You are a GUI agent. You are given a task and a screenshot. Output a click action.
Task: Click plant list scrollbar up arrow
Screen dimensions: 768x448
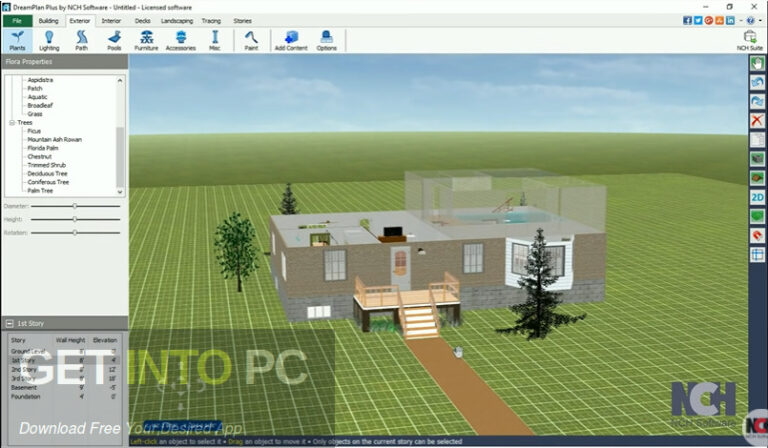[120, 80]
